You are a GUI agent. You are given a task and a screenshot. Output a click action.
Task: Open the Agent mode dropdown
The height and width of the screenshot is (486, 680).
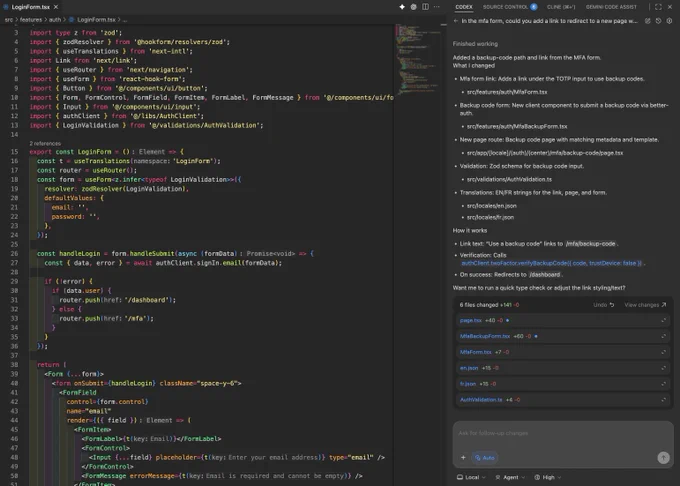pos(510,477)
